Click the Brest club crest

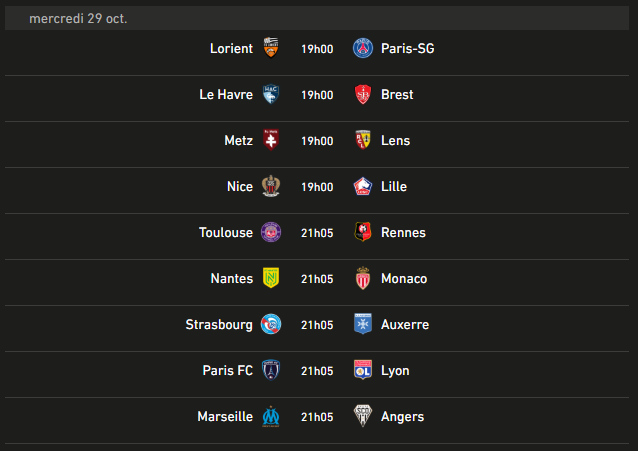tap(363, 94)
